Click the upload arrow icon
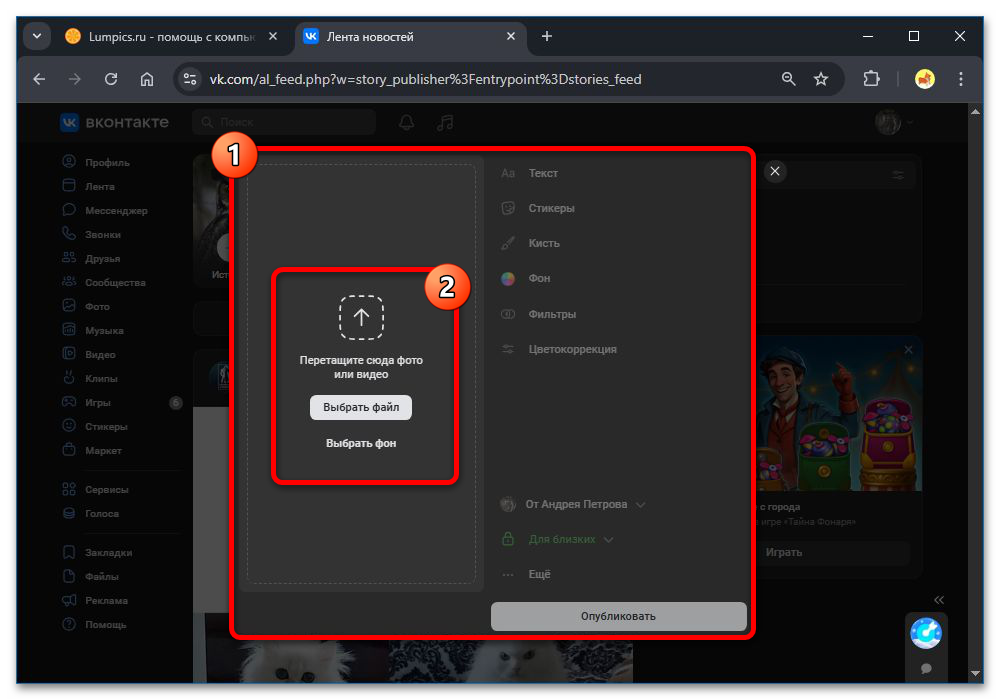This screenshot has height=700, width=1000. (361, 317)
